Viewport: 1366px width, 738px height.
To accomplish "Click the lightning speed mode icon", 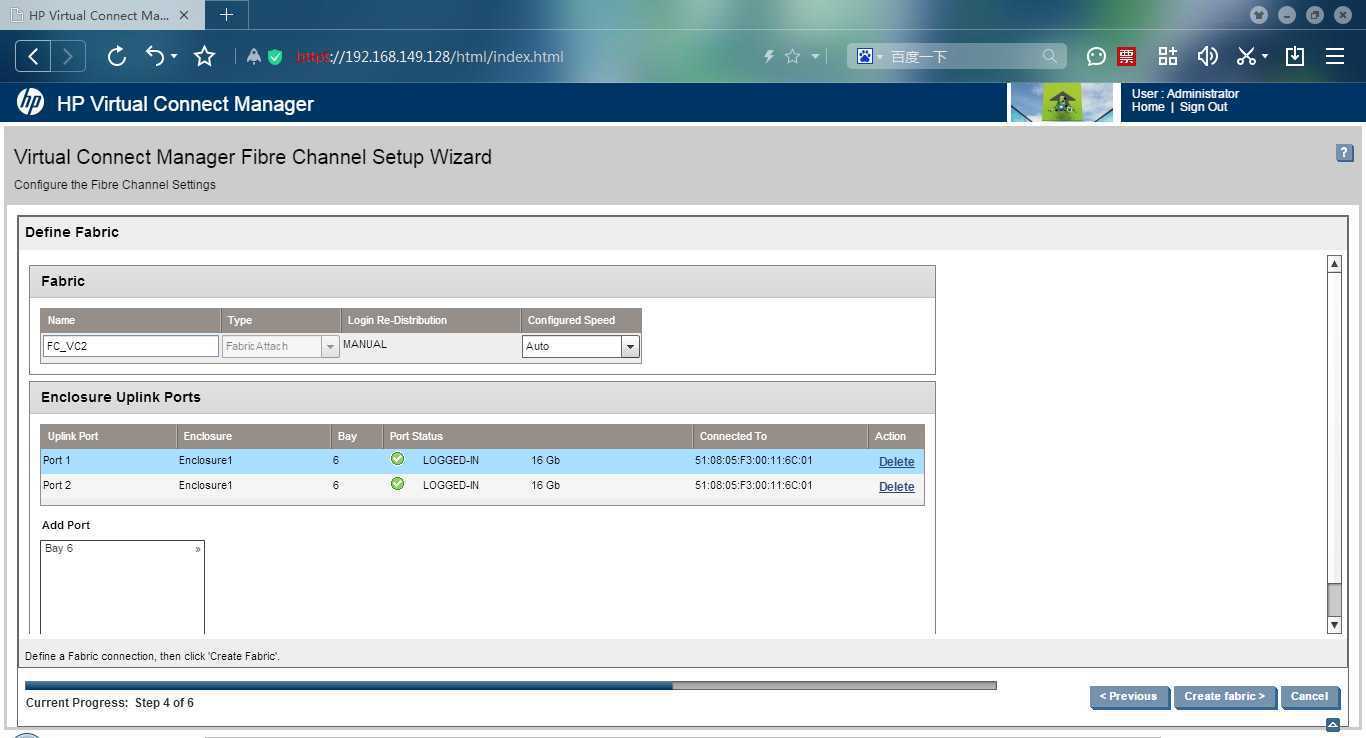I will tap(769, 57).
